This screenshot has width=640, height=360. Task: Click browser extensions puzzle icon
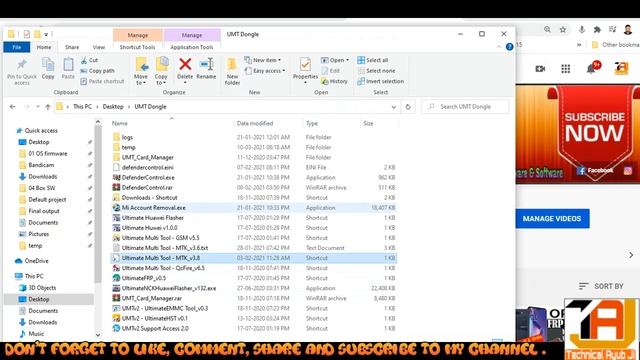click(x=597, y=29)
